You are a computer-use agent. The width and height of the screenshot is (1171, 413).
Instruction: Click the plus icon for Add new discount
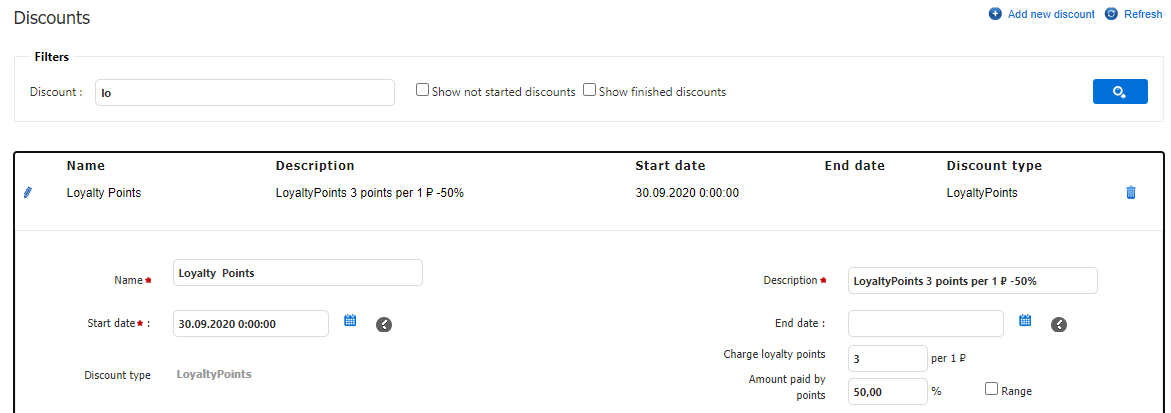(x=995, y=14)
